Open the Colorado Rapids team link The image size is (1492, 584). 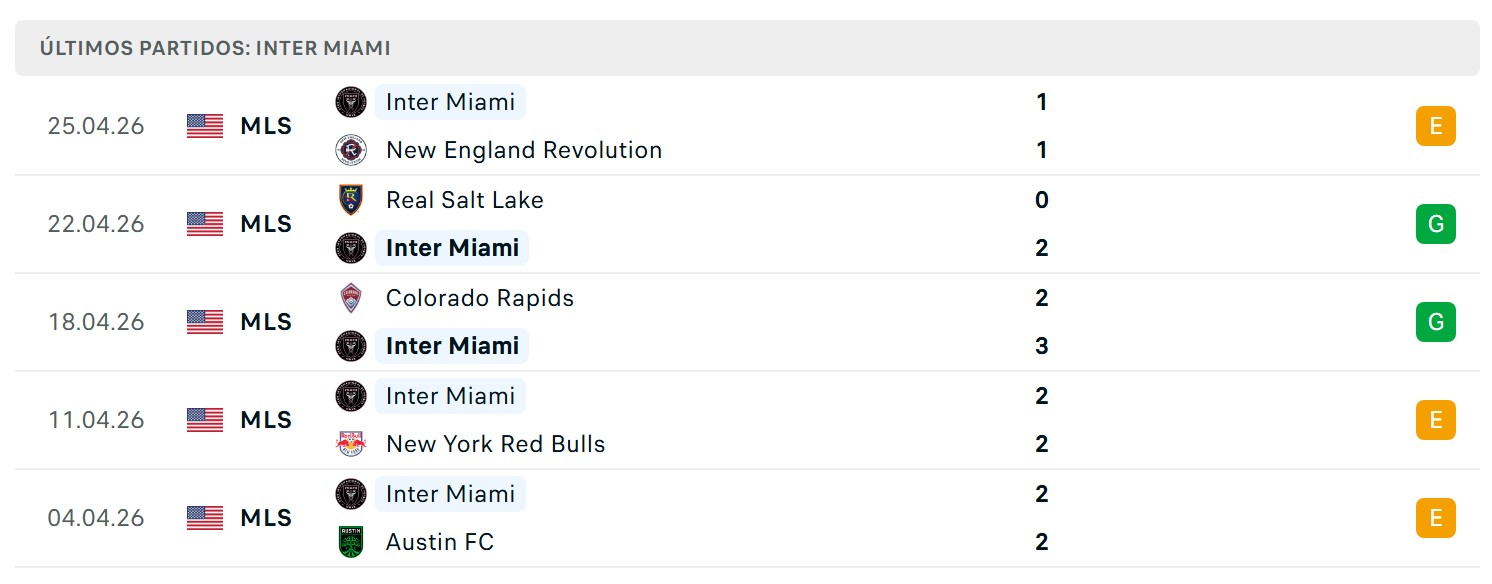click(480, 298)
